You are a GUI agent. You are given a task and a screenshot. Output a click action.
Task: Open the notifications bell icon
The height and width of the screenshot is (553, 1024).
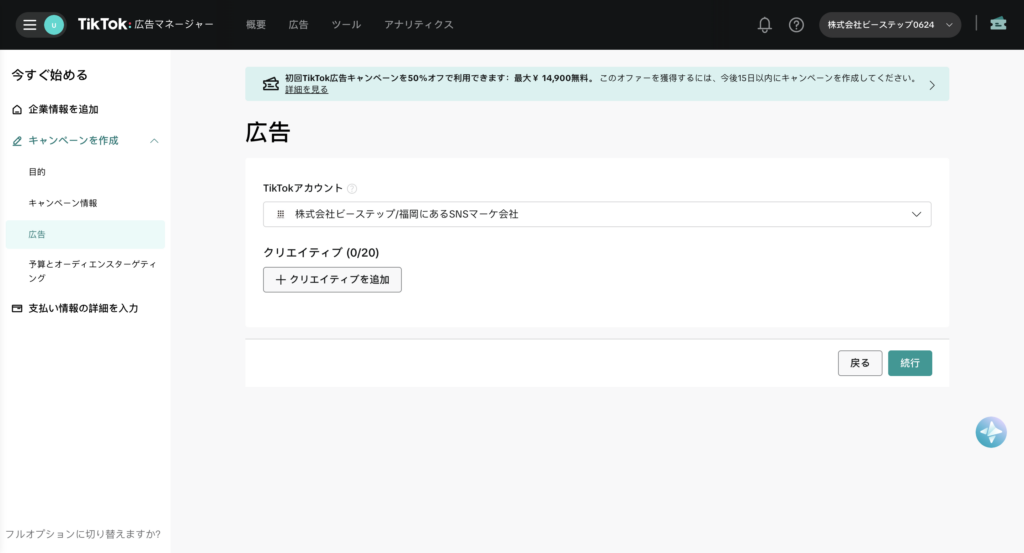pos(764,25)
